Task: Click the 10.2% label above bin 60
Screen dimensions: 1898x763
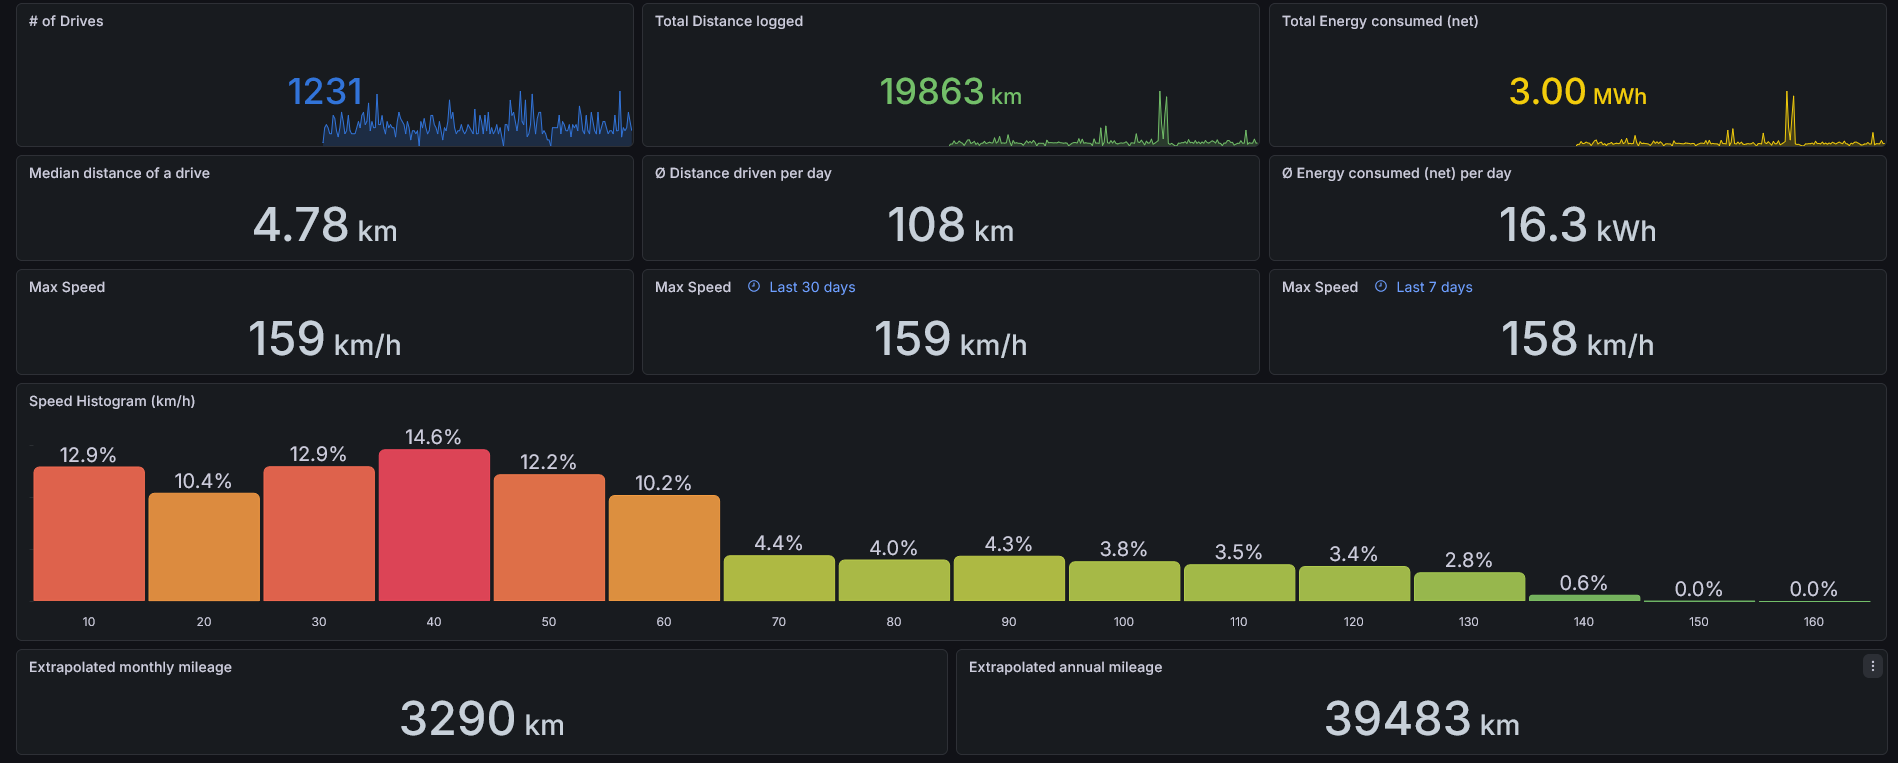Action: 663,483
